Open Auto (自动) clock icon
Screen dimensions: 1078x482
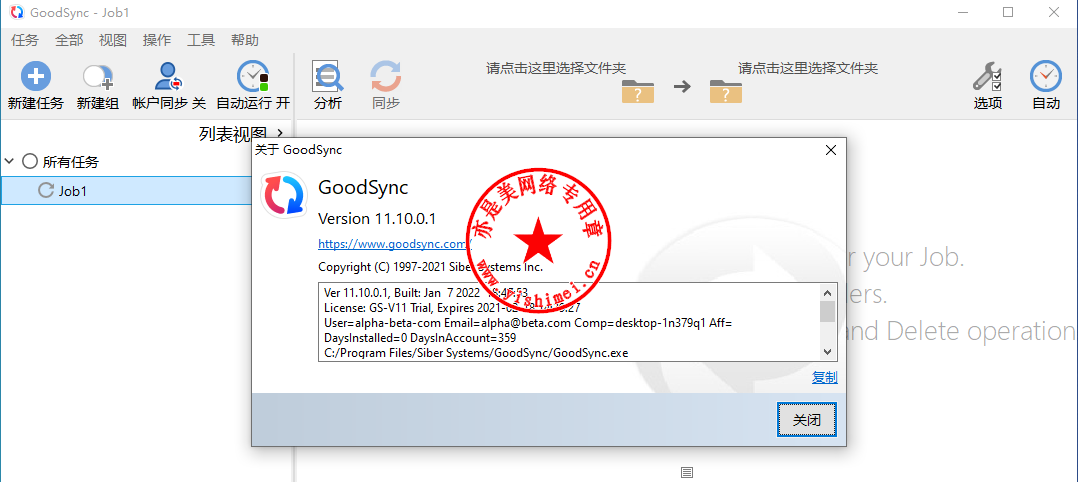[1046, 76]
